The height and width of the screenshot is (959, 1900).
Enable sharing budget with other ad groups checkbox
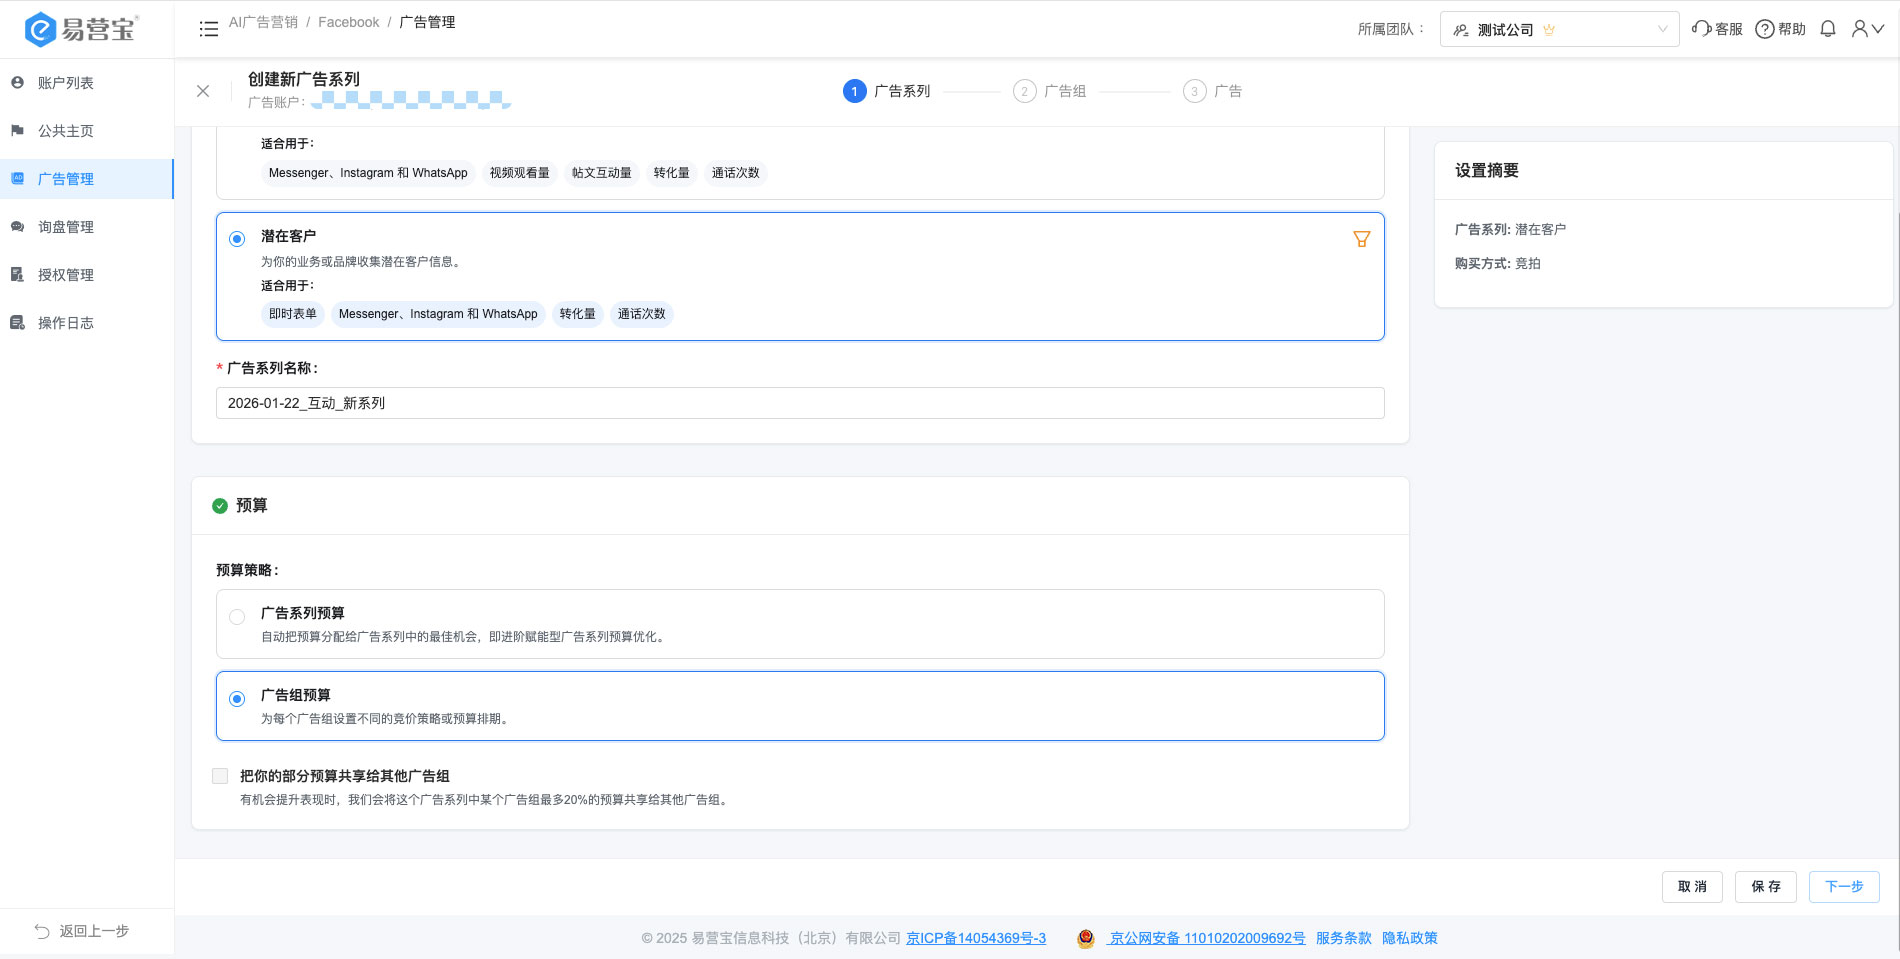(x=220, y=776)
